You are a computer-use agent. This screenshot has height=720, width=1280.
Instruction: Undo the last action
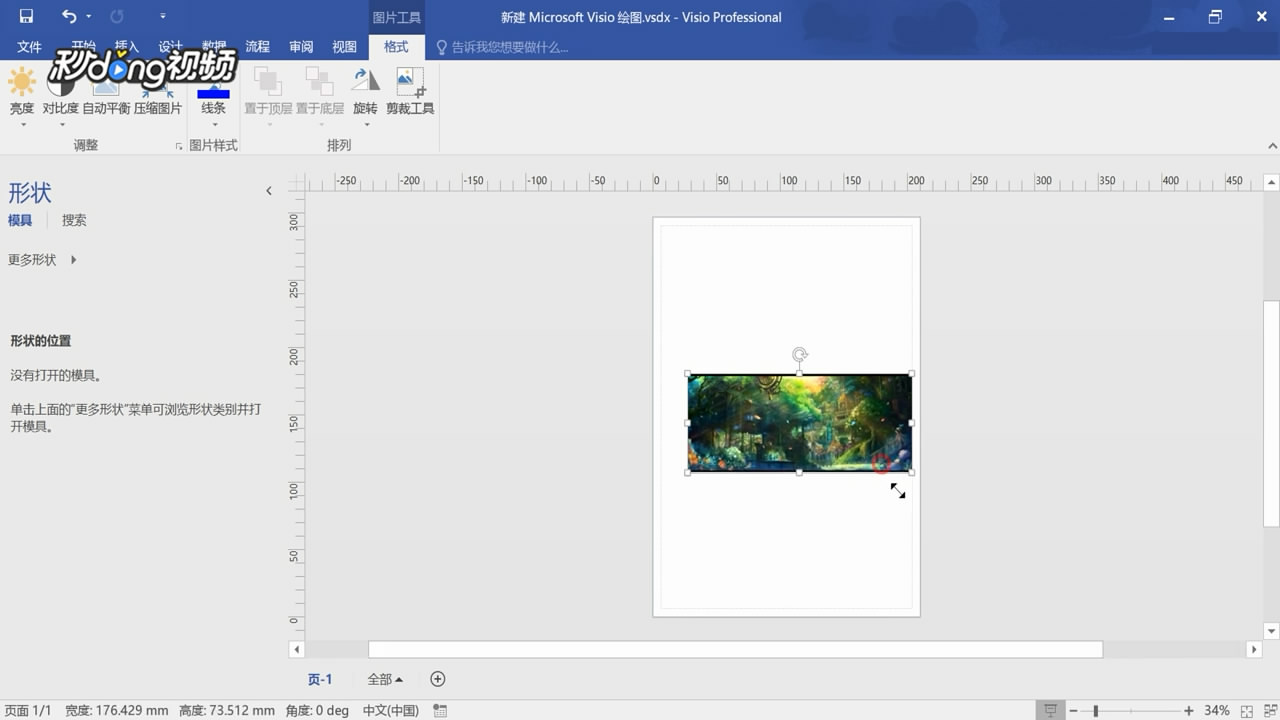(x=68, y=16)
